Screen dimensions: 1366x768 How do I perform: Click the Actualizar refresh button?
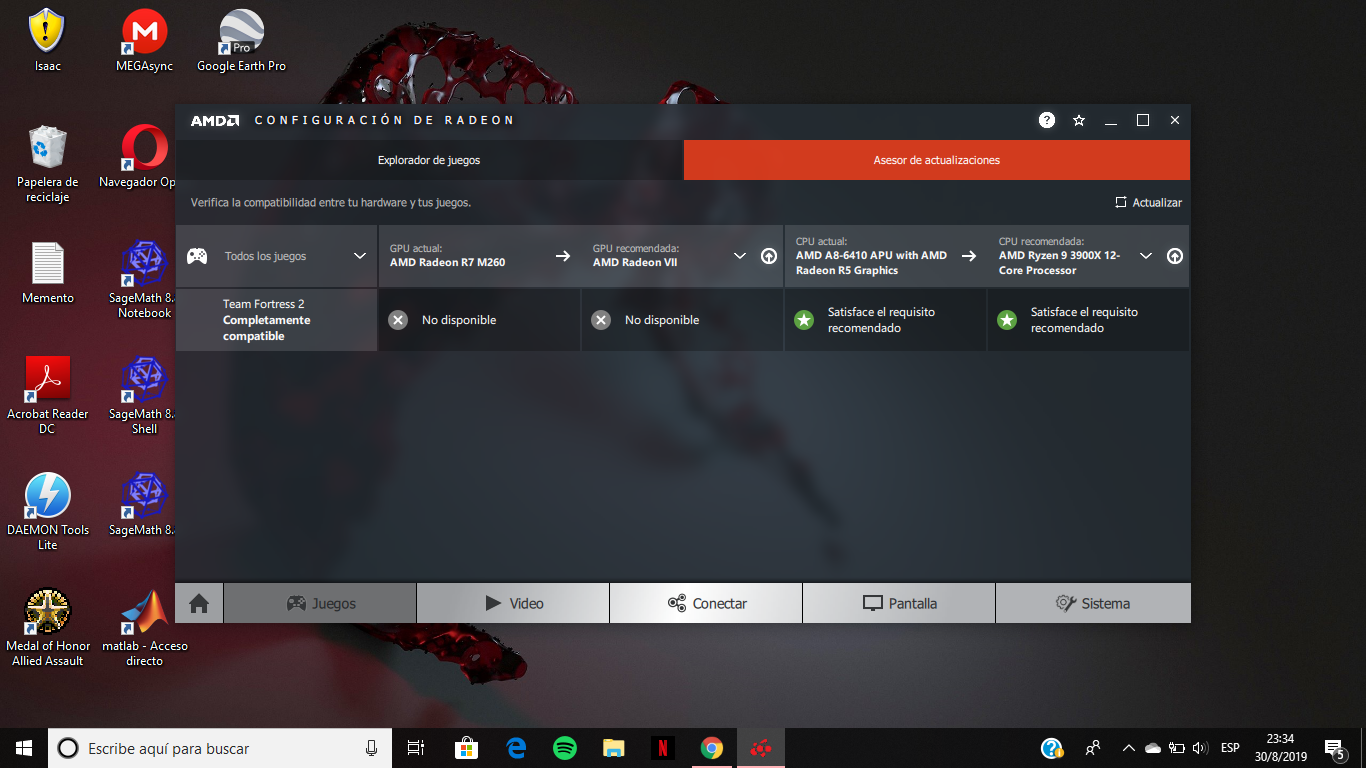pyautogui.click(x=1148, y=202)
